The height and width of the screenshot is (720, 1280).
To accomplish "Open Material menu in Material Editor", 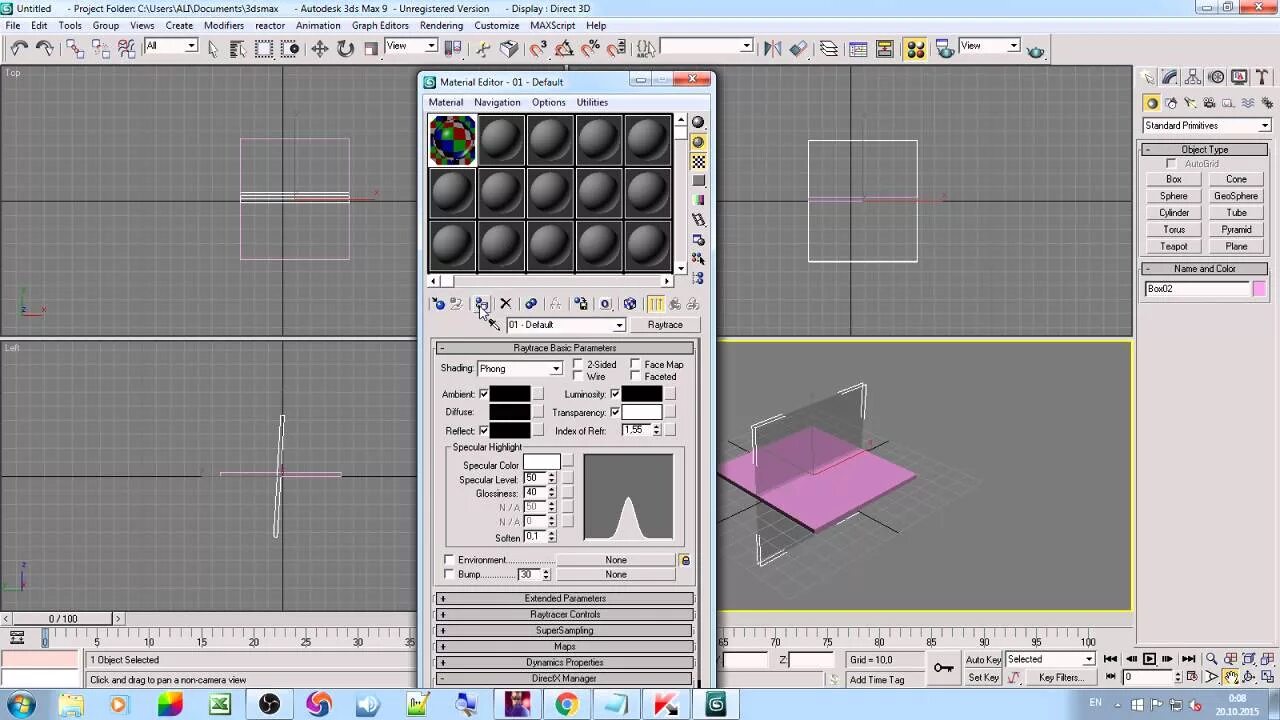I will [x=446, y=102].
